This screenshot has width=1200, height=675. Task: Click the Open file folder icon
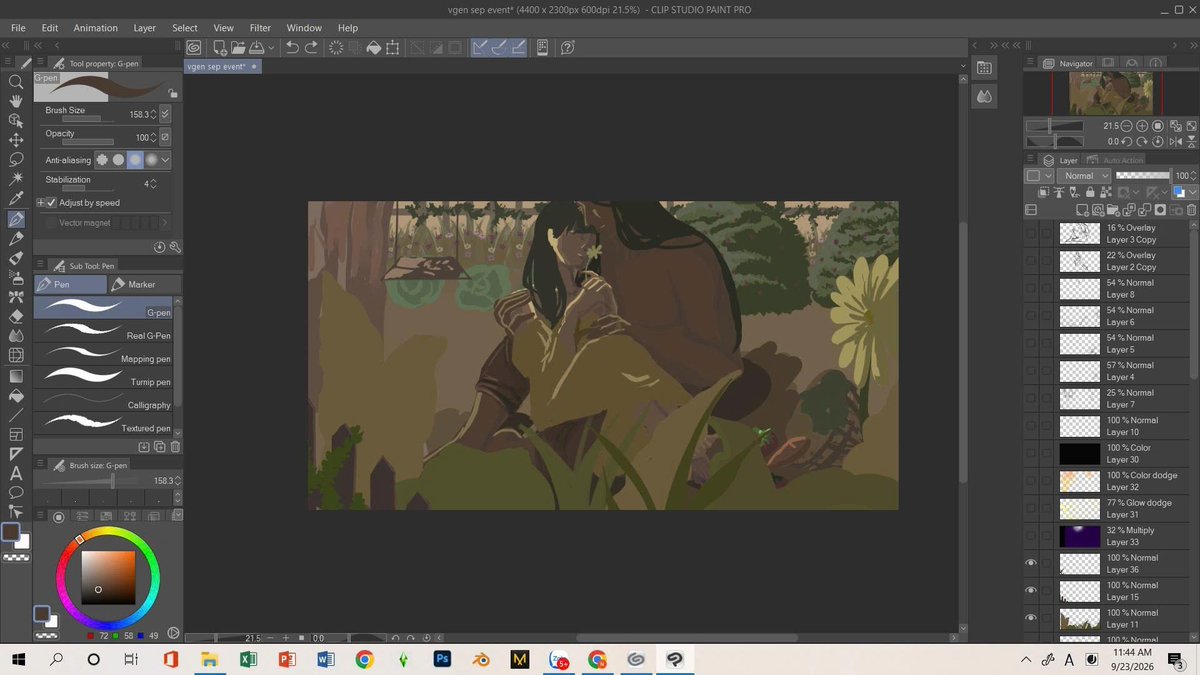[238, 47]
